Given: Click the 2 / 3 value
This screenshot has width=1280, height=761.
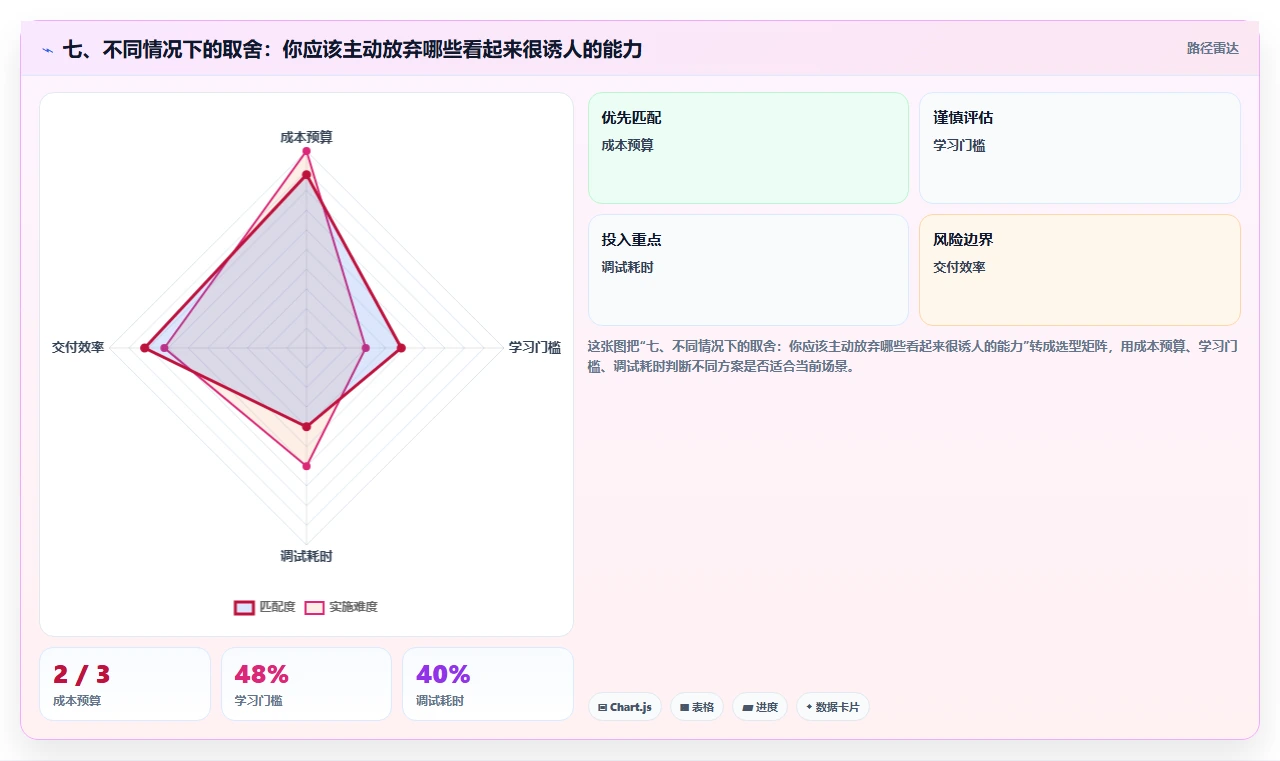Looking at the screenshot, I should coord(82,674).
